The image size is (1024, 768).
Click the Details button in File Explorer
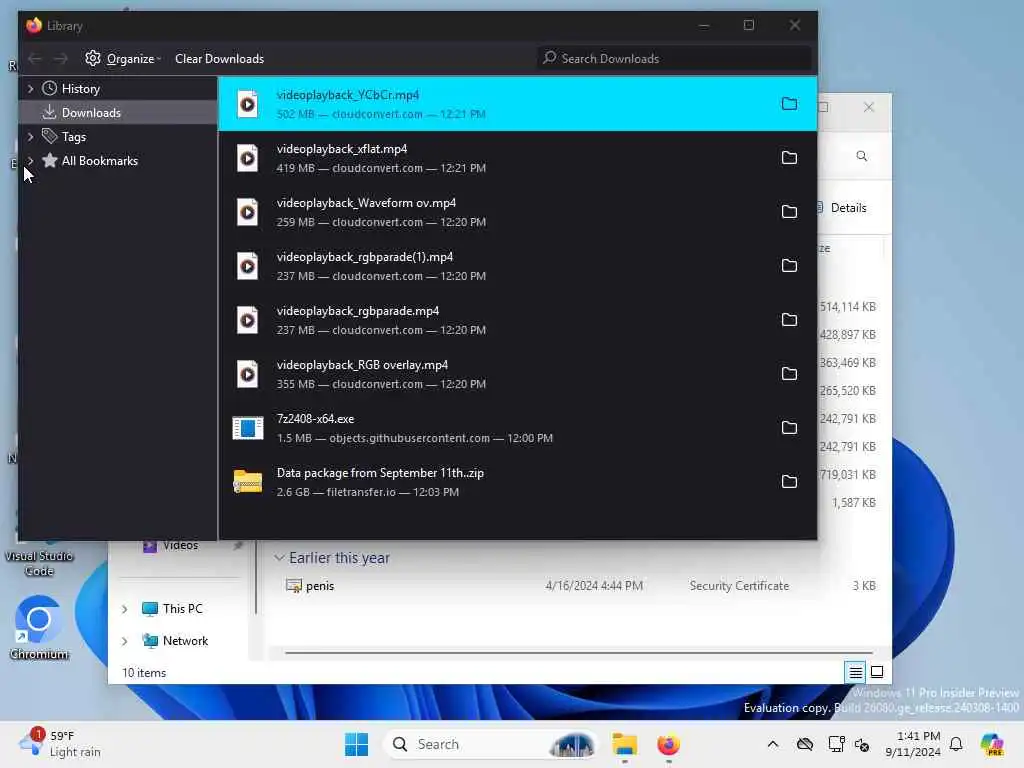pos(842,208)
